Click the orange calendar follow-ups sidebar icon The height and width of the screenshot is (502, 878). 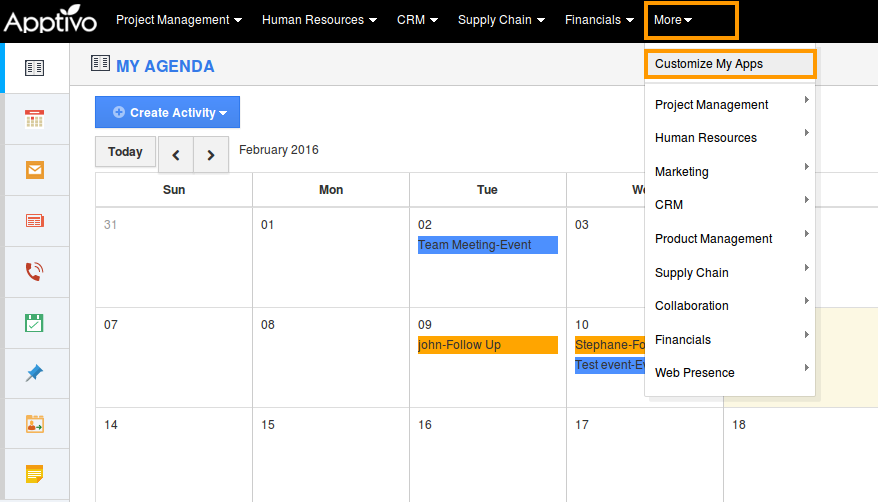[35, 424]
